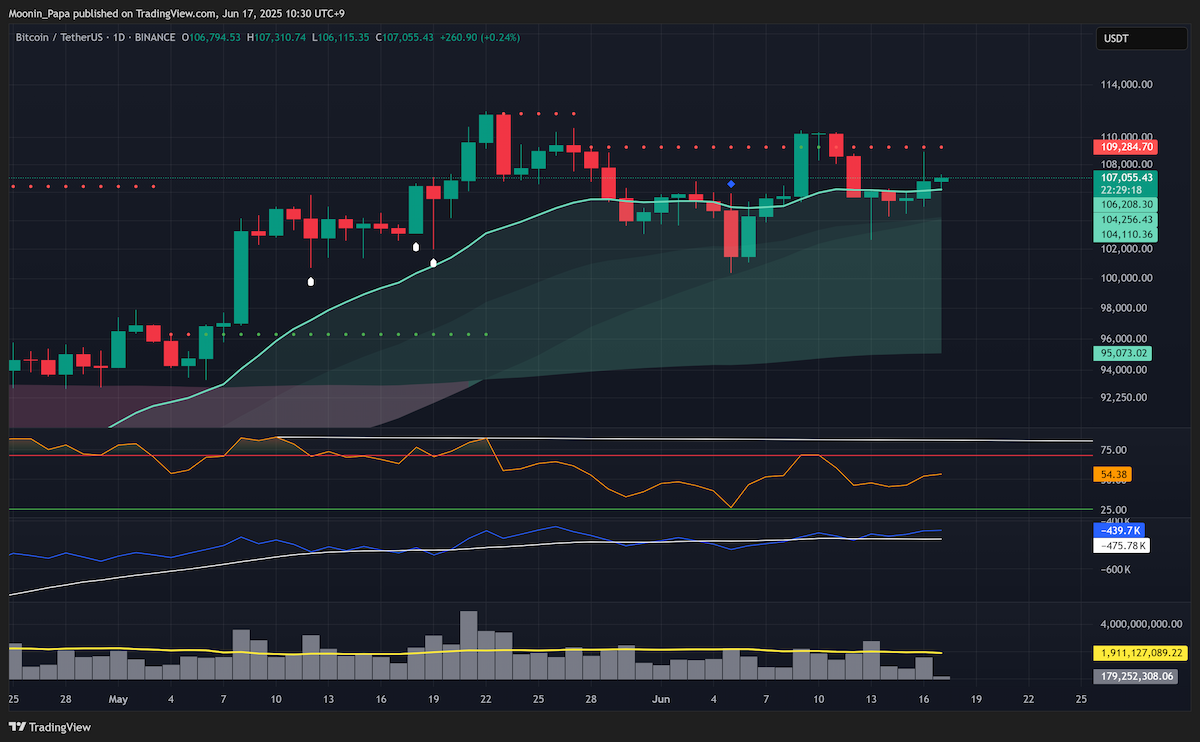Click the white -475.78K indicator label
The height and width of the screenshot is (742, 1200).
point(1122,546)
